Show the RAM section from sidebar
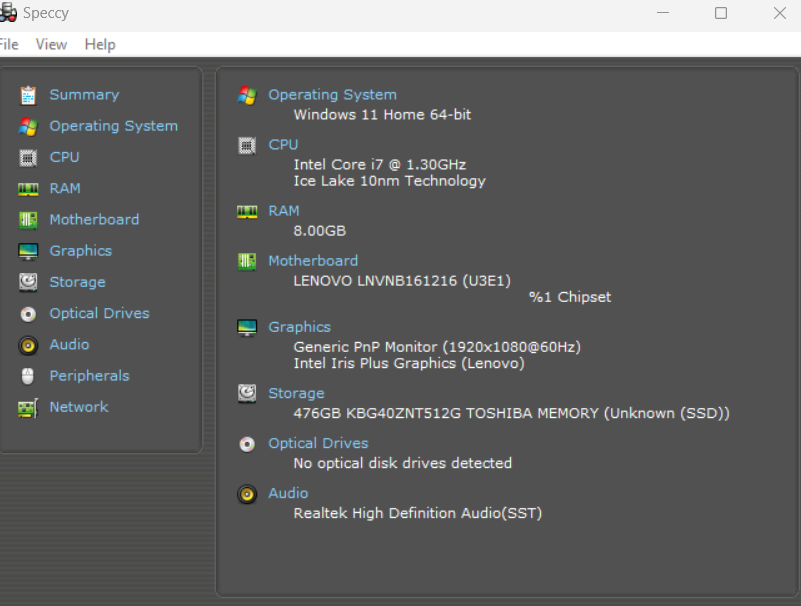Screen dimensions: 801x606 [65, 189]
